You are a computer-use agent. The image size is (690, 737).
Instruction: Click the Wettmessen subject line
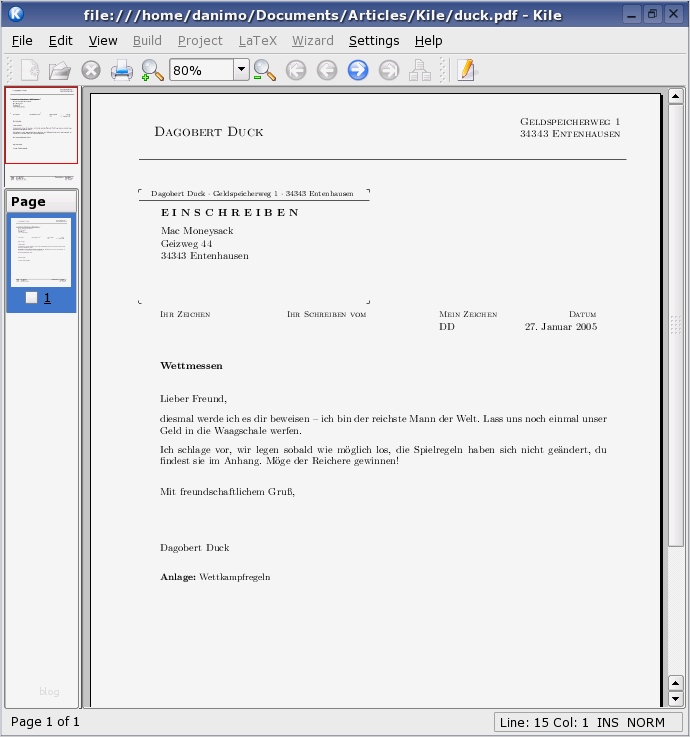pos(191,366)
